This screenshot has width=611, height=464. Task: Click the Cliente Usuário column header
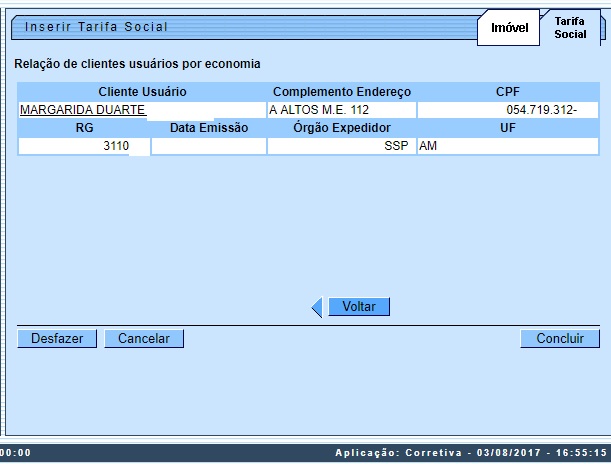coord(142,92)
